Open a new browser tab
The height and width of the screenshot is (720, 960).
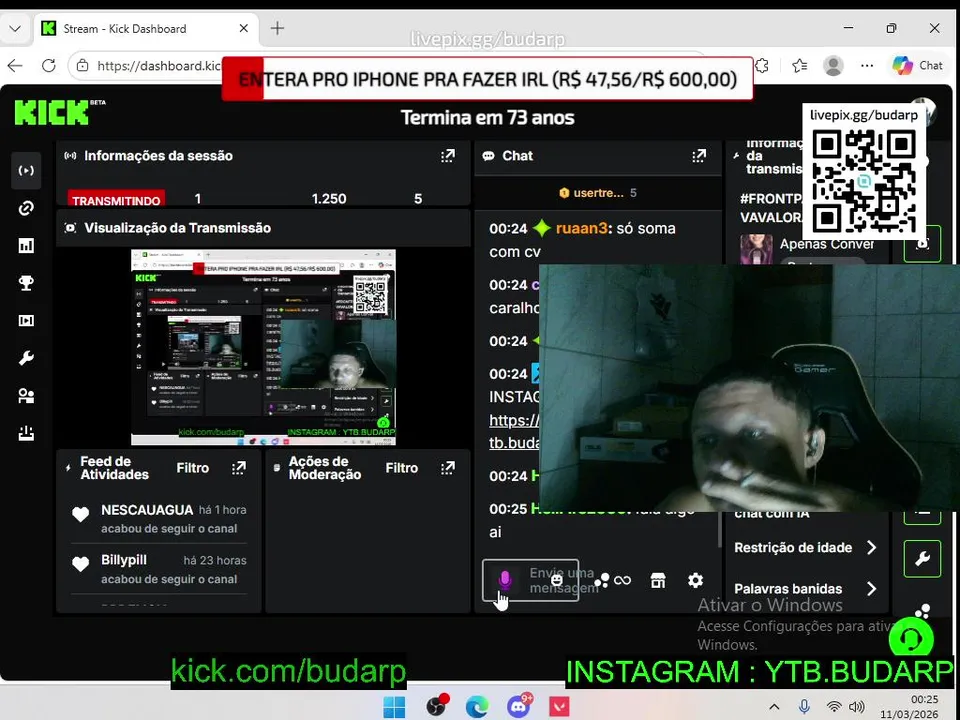[277, 28]
